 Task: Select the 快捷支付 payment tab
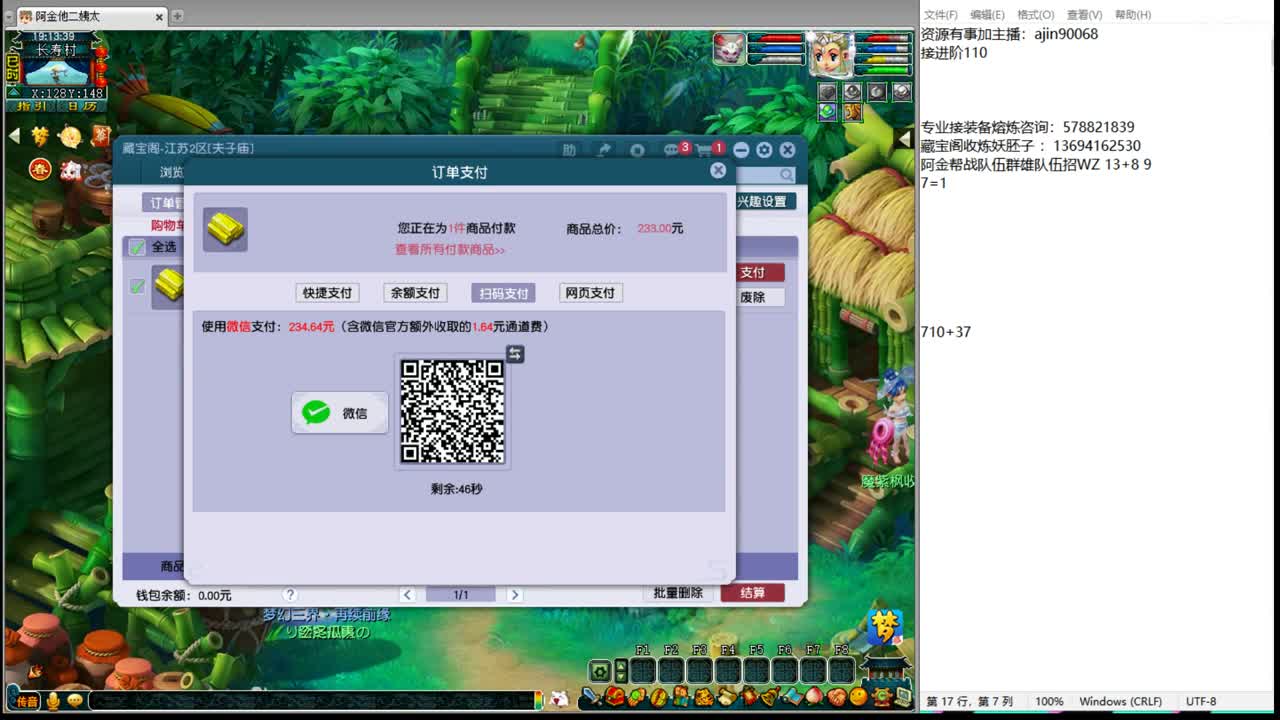click(x=328, y=293)
